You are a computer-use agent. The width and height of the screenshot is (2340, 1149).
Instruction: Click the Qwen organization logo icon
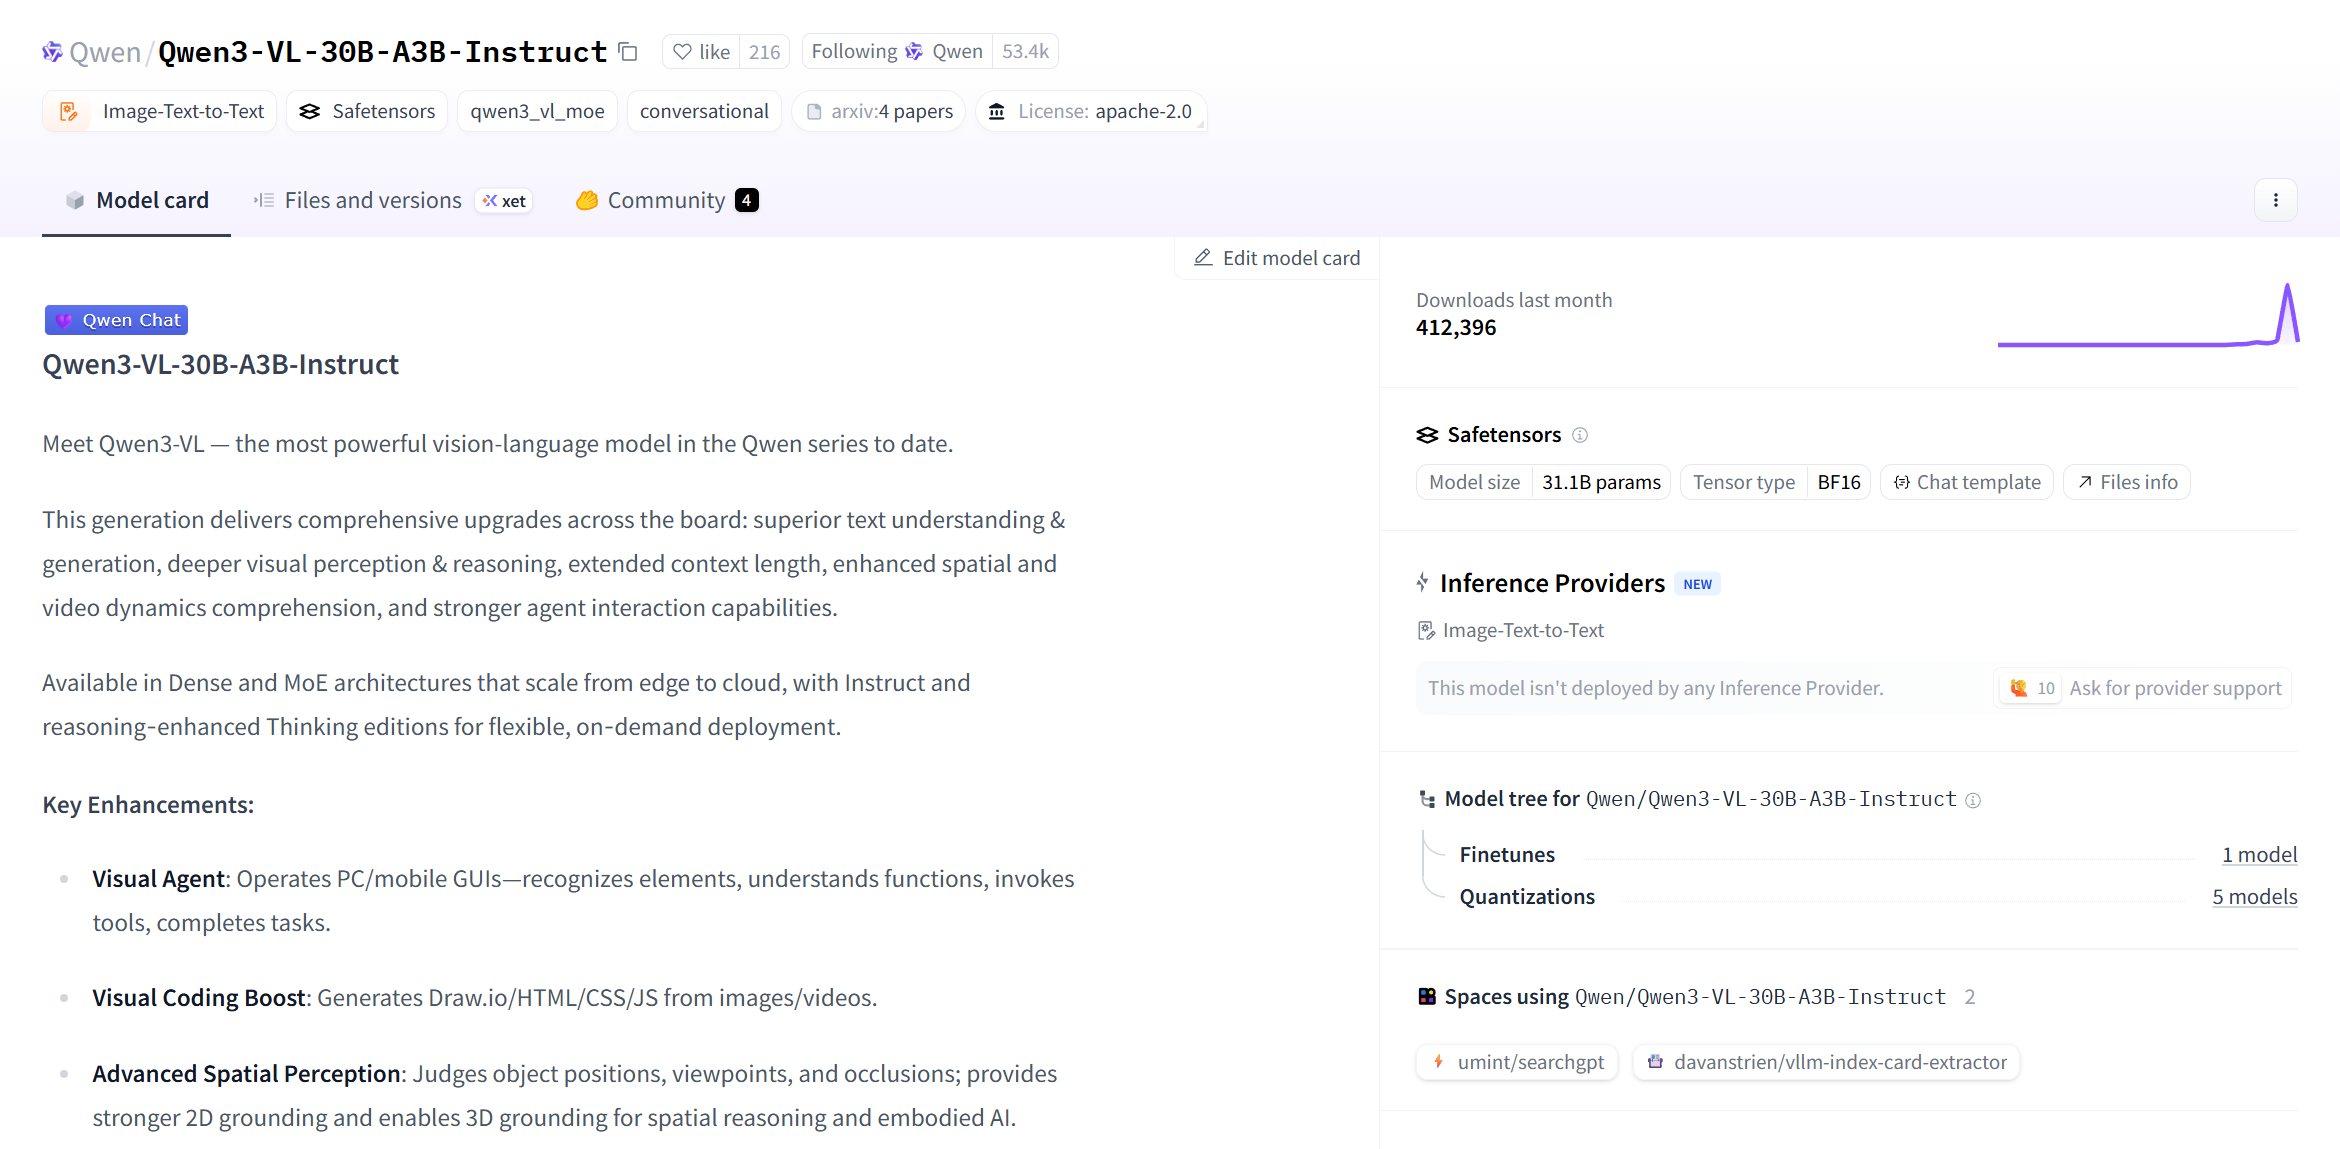(x=52, y=52)
